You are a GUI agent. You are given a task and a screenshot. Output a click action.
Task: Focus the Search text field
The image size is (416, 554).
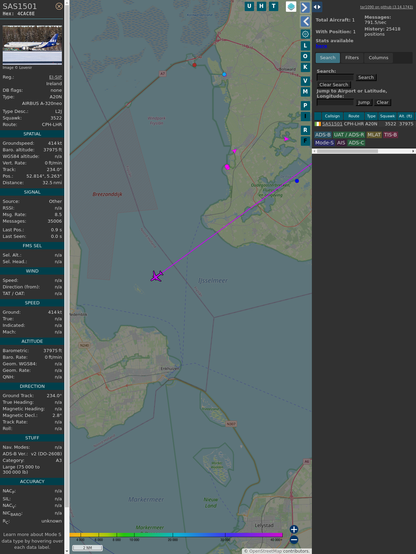(x=335, y=77)
